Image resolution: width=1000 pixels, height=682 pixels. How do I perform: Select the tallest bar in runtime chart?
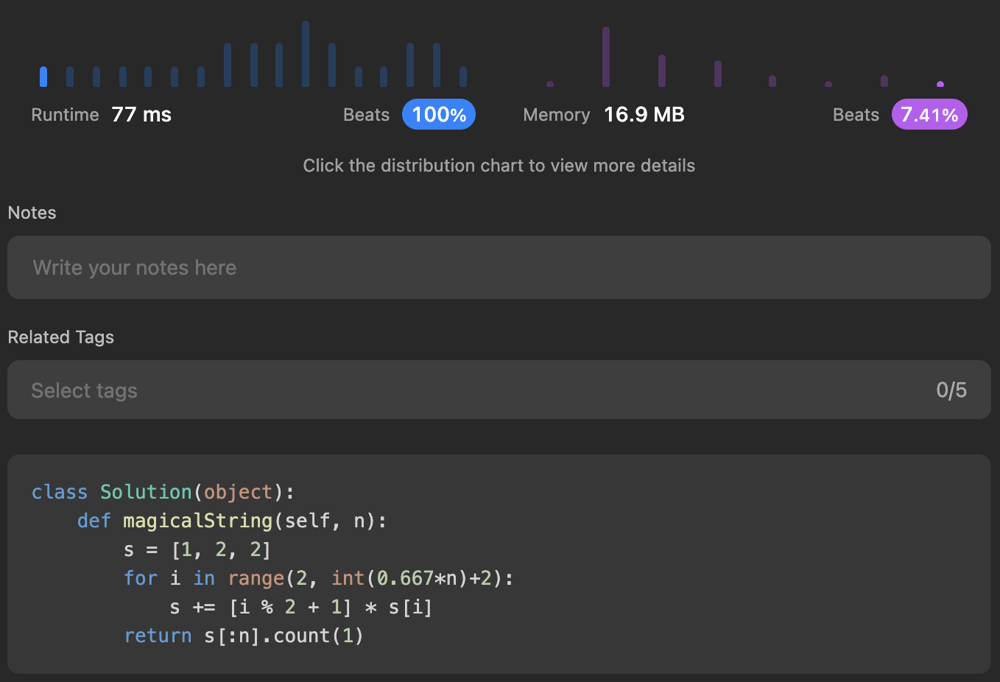point(305,54)
